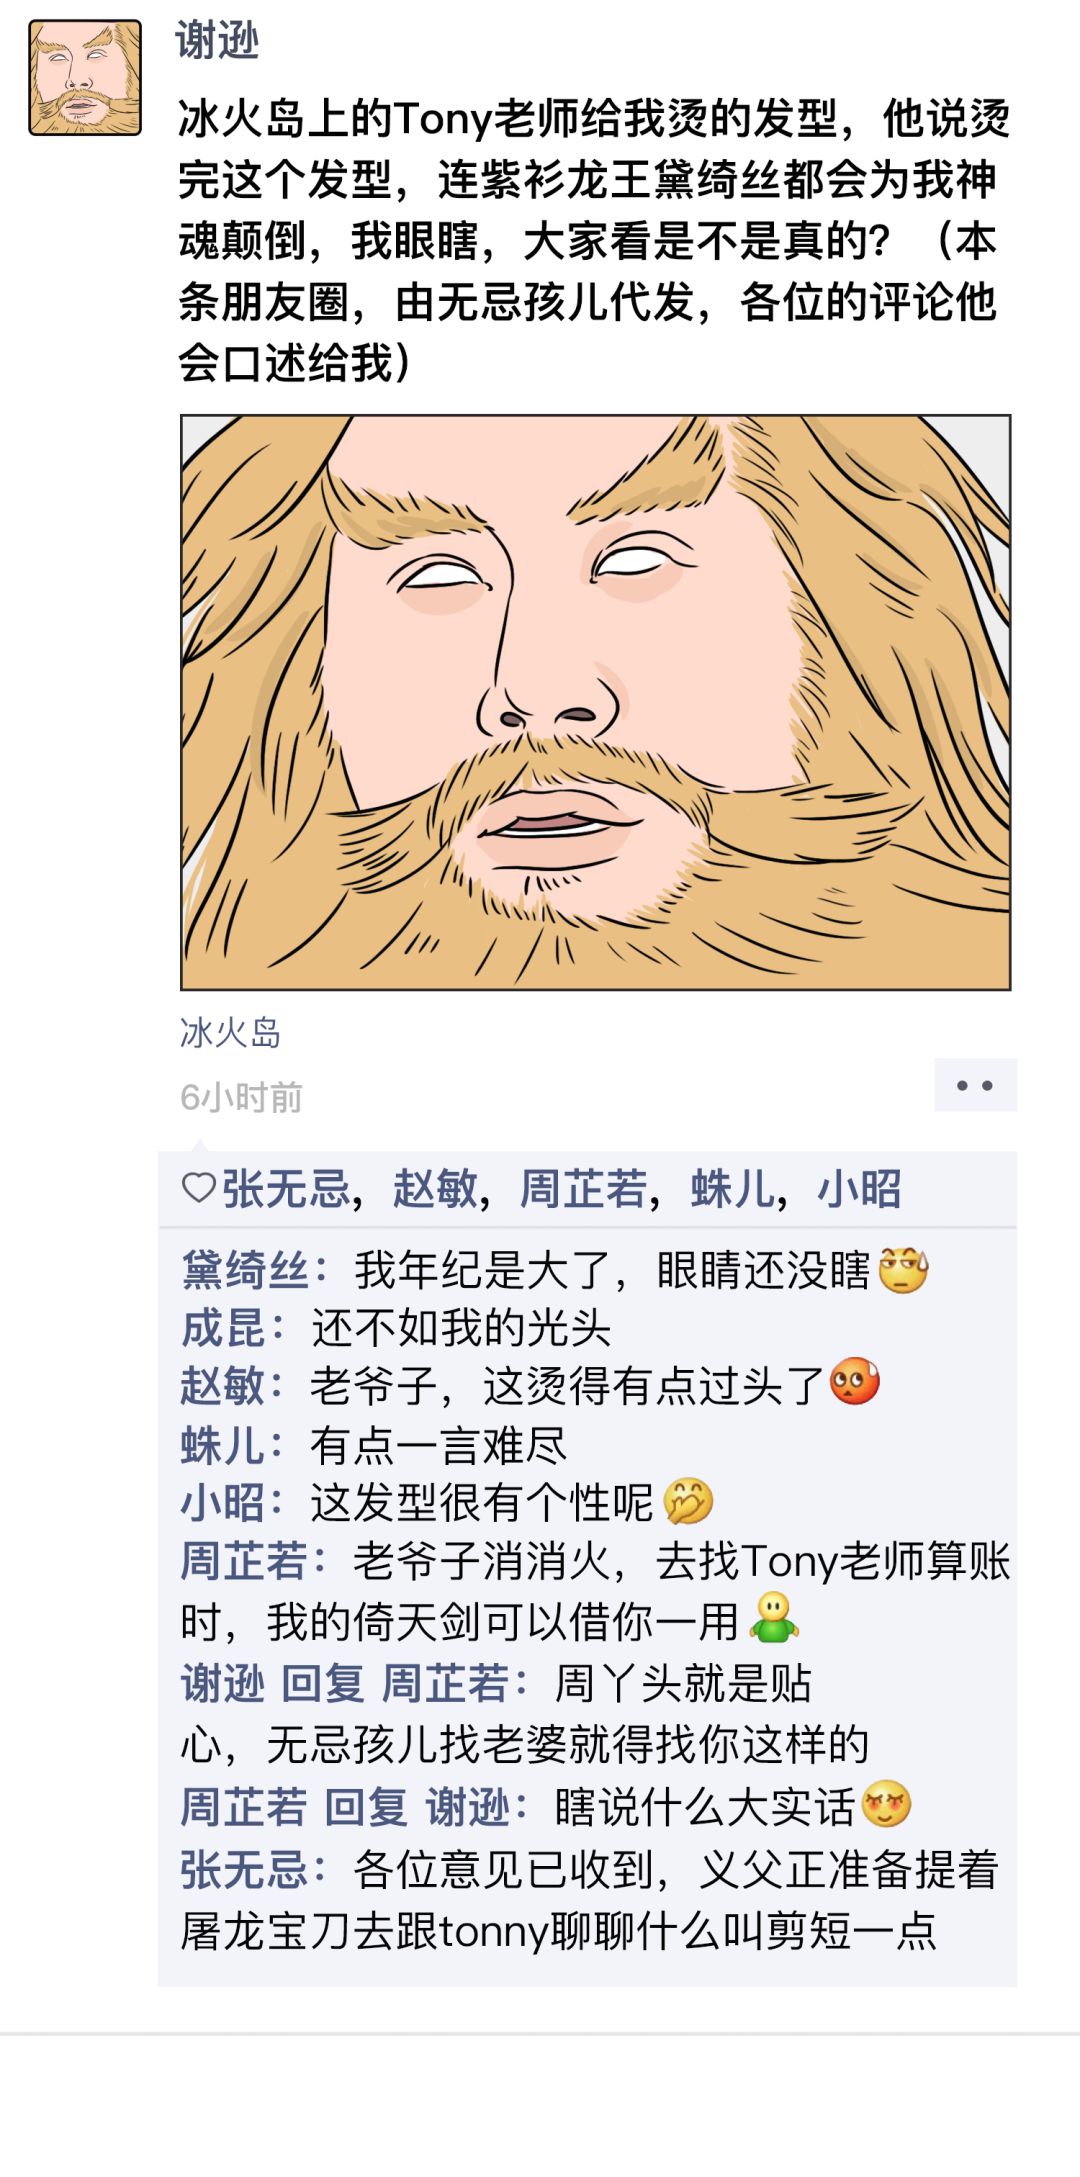Viewport: 1080px width, 2177px height.
Task: Tap the blushing emoji after 瞎说什么大实话
Action: (x=886, y=1805)
